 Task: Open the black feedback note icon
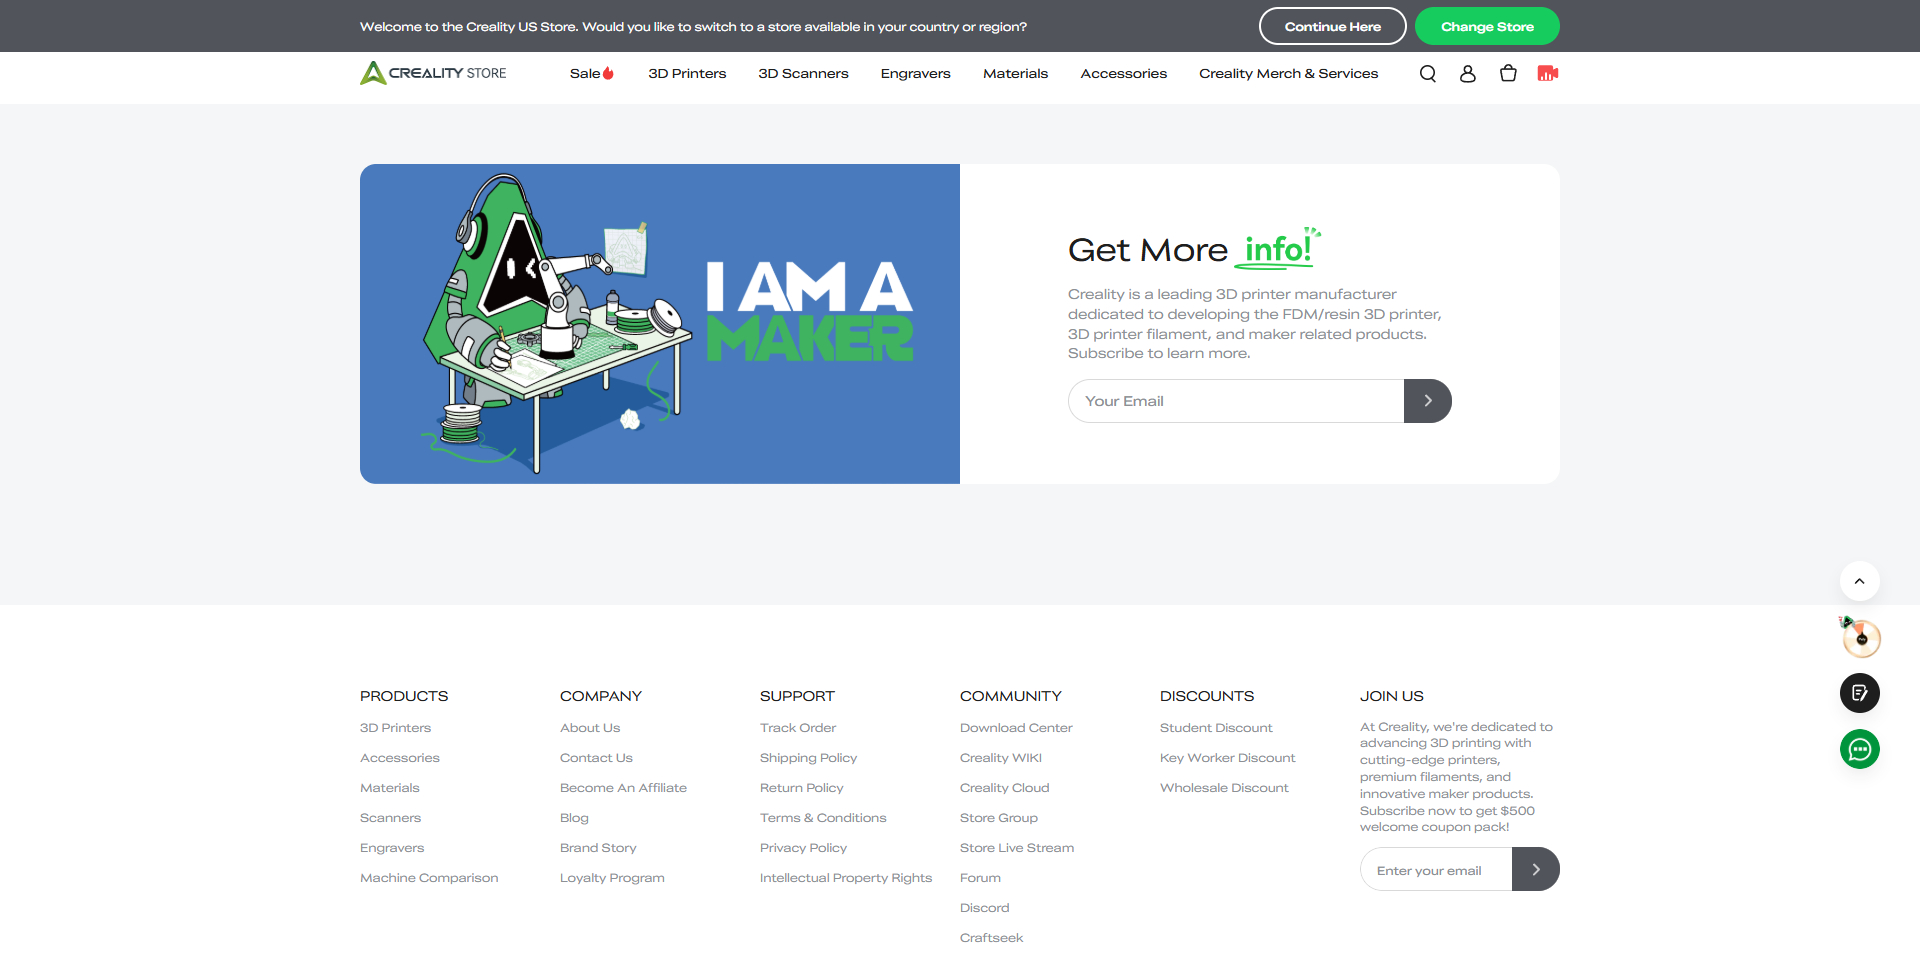pyautogui.click(x=1860, y=693)
